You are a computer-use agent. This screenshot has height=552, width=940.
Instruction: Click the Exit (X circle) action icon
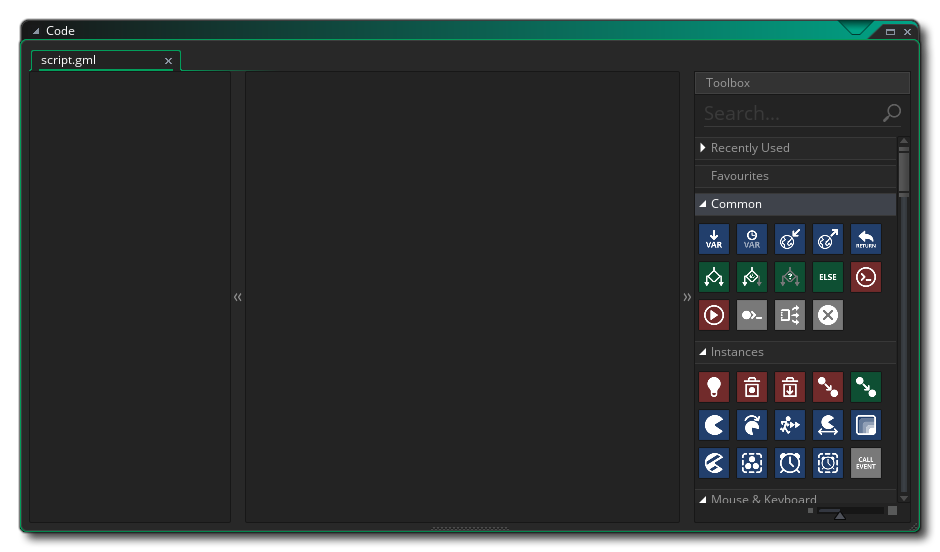click(x=828, y=315)
